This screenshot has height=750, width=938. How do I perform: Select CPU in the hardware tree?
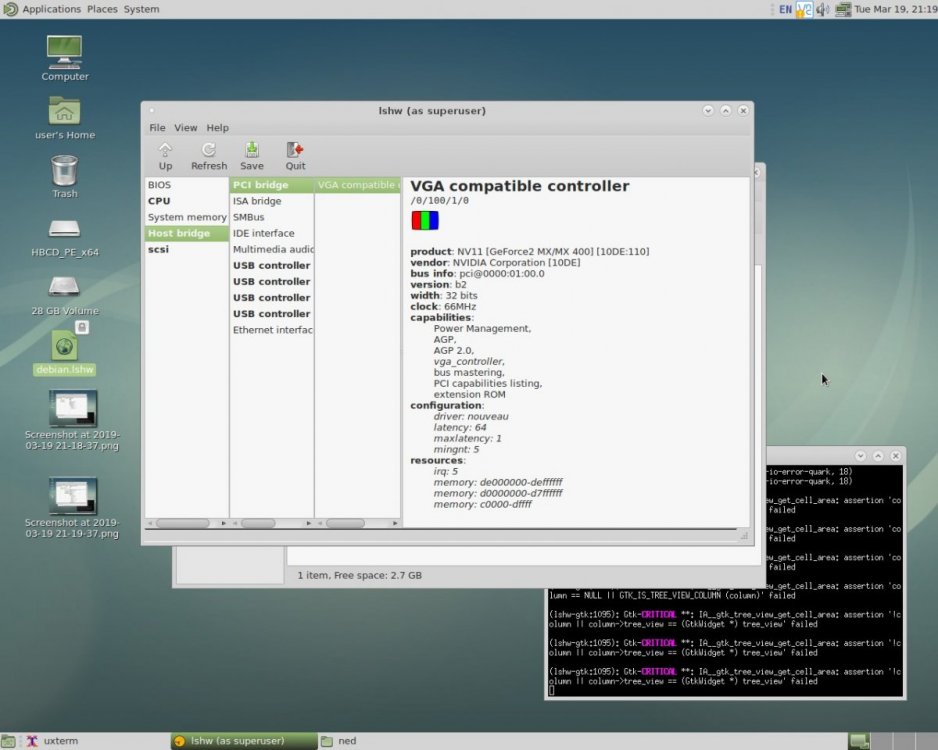[159, 200]
